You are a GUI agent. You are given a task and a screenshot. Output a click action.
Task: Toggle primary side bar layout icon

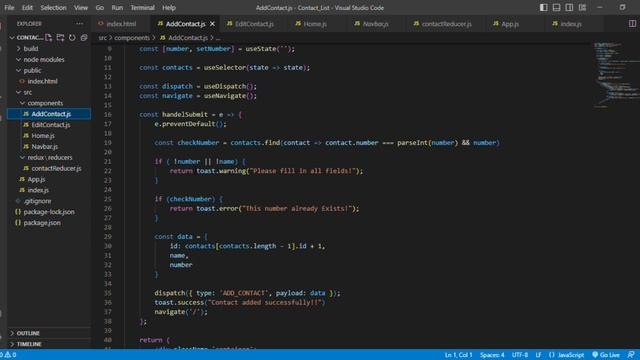tap(543, 7)
